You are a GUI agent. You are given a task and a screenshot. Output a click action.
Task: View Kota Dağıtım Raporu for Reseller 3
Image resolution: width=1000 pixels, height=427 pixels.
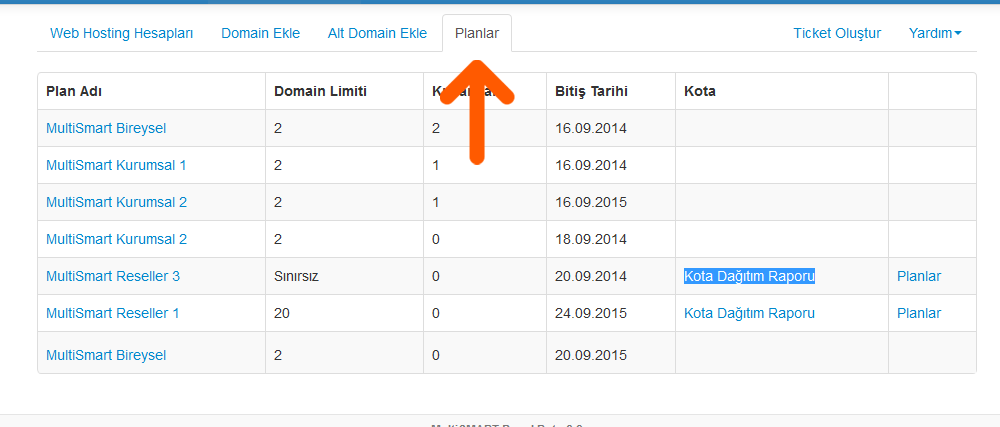pyautogui.click(x=749, y=276)
